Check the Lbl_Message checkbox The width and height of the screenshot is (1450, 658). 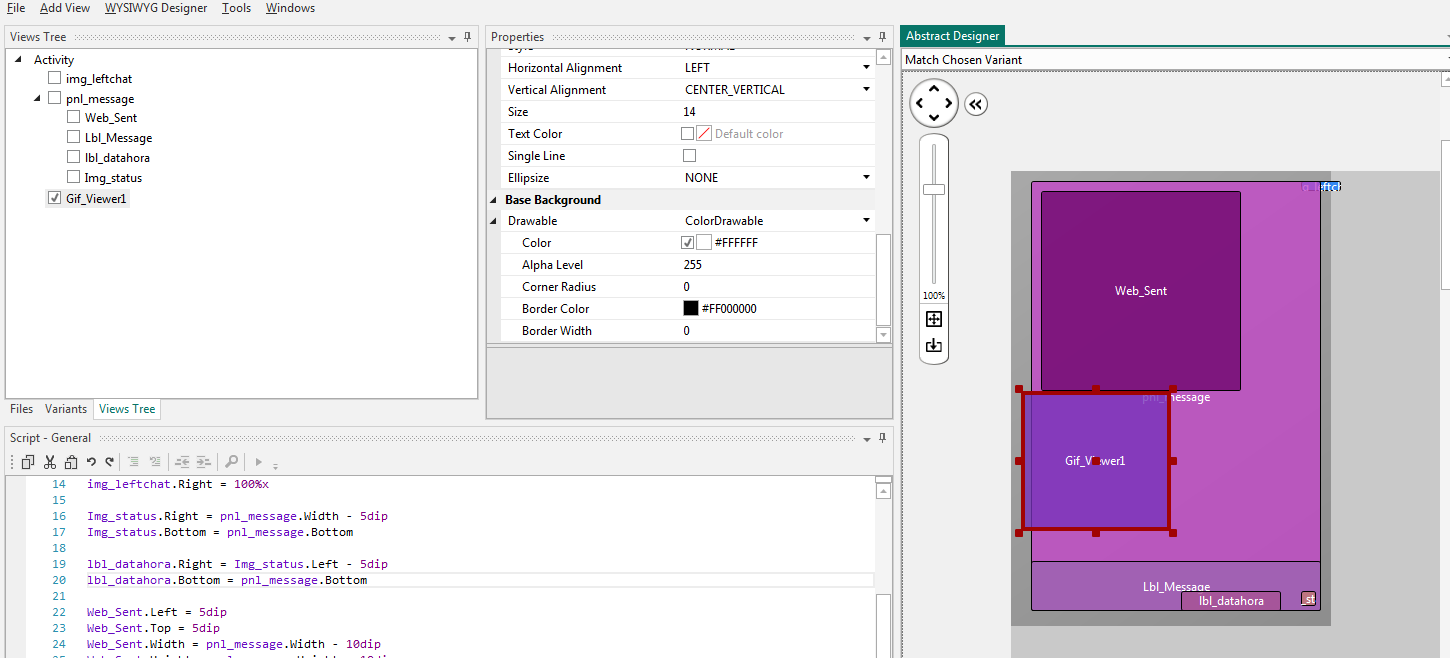coord(74,137)
